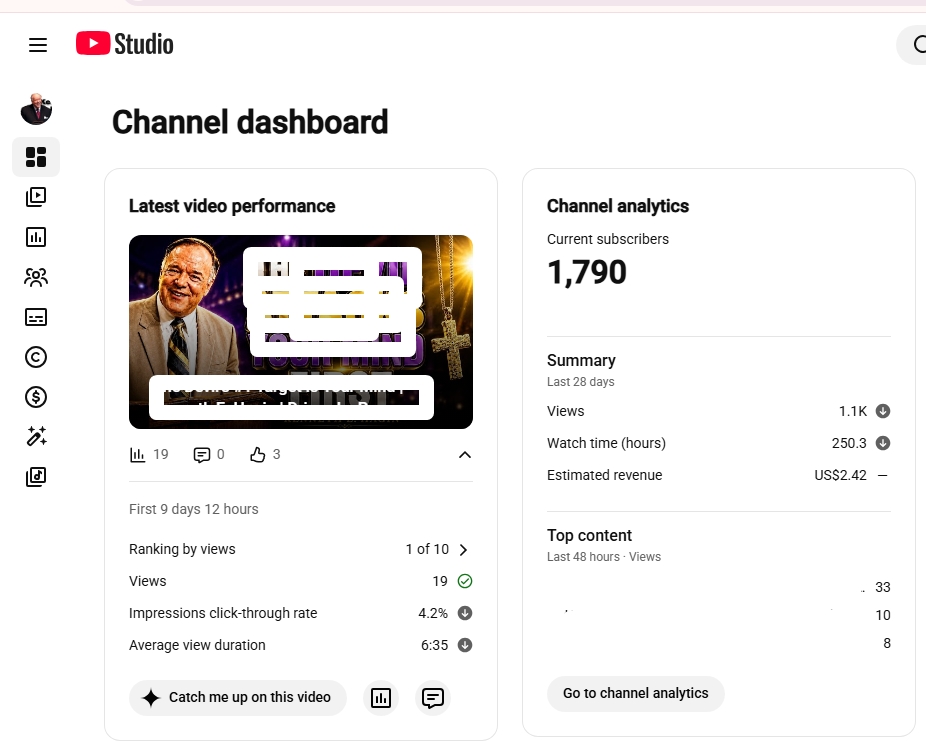
Task: Click the top content row with 8 views
Action: (719, 643)
